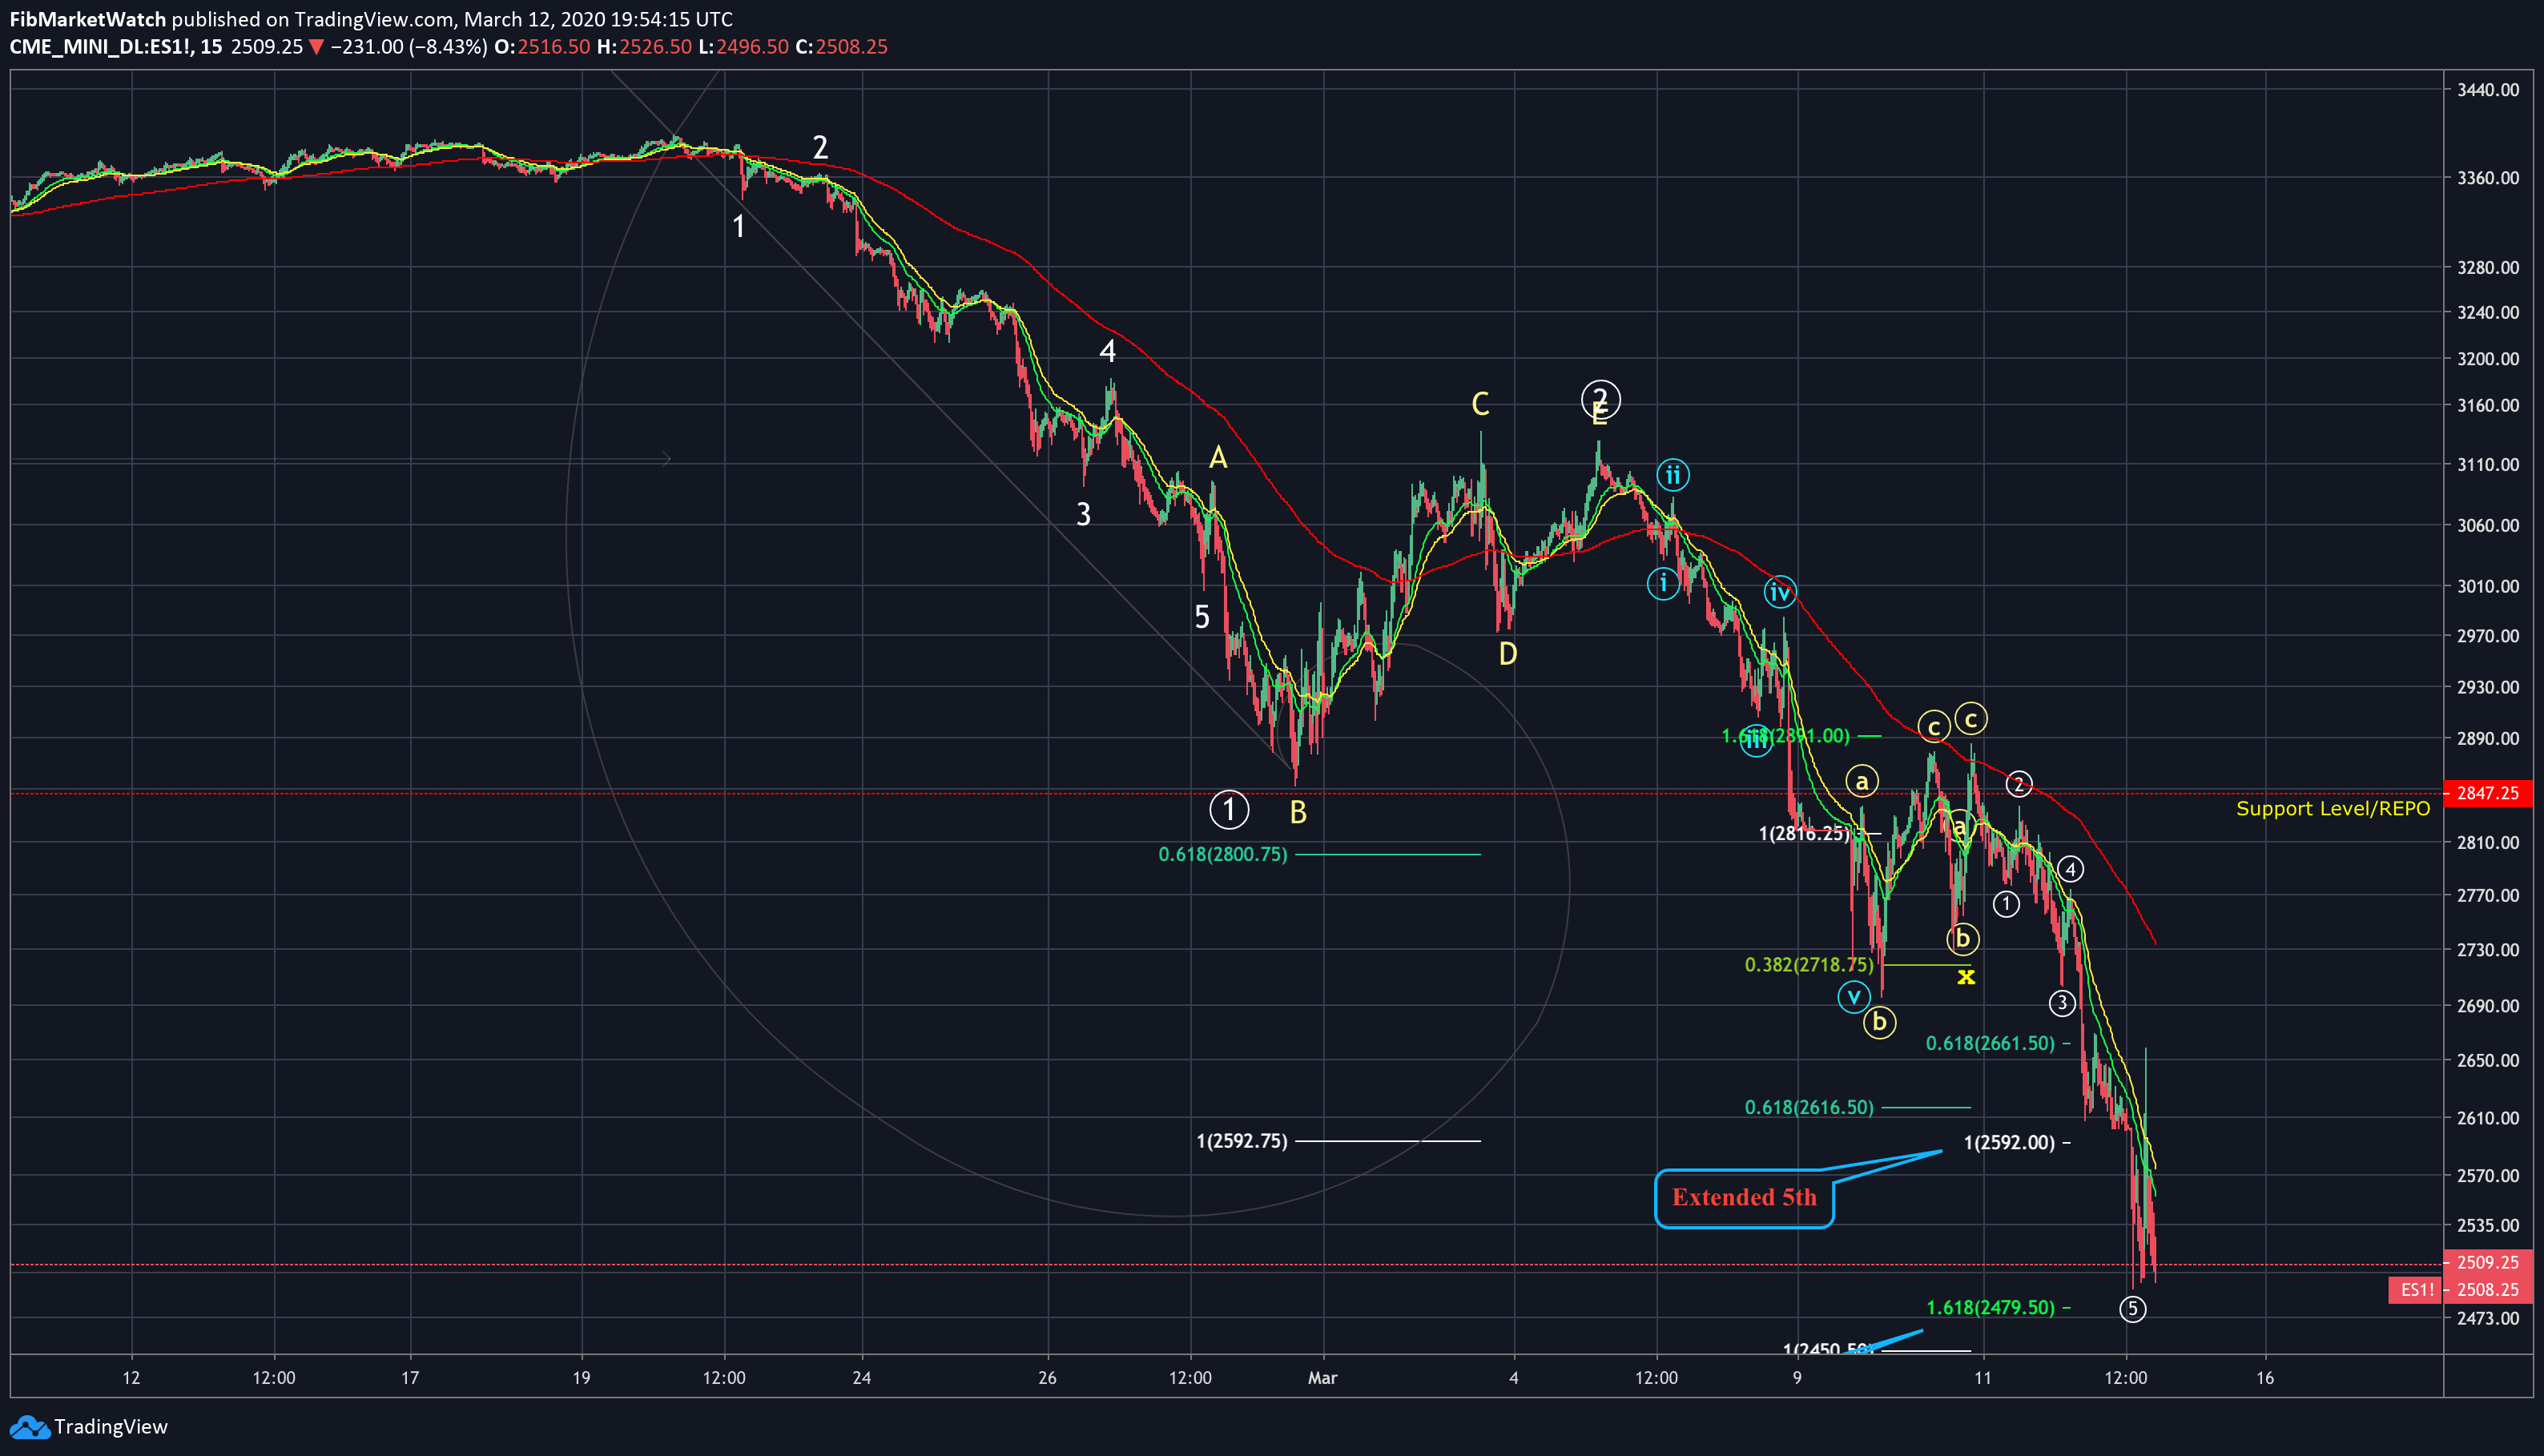Click the high price value 2526.50
This screenshot has height=1456, width=2544.
[x=655, y=47]
